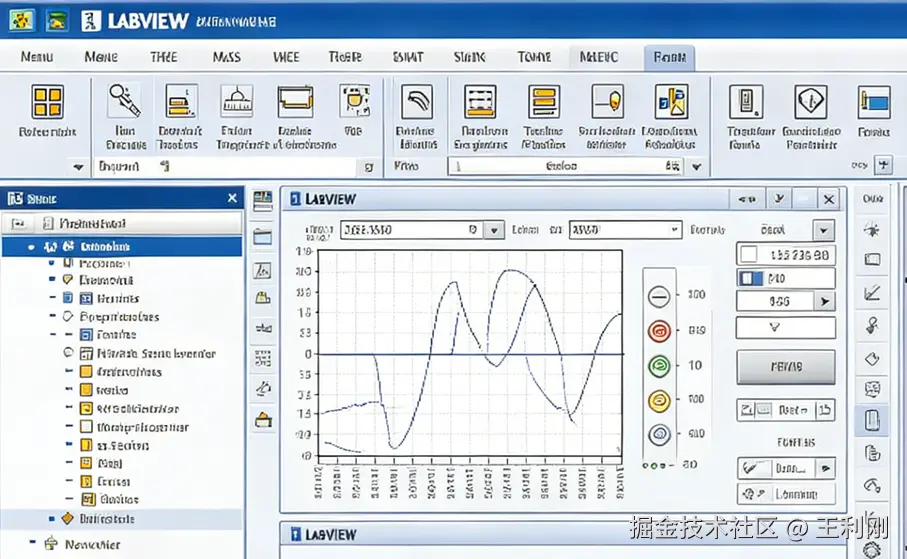The width and height of the screenshot is (907, 559).
Task: Collapse the bottom tree node with printer icon
Action: tap(32, 543)
